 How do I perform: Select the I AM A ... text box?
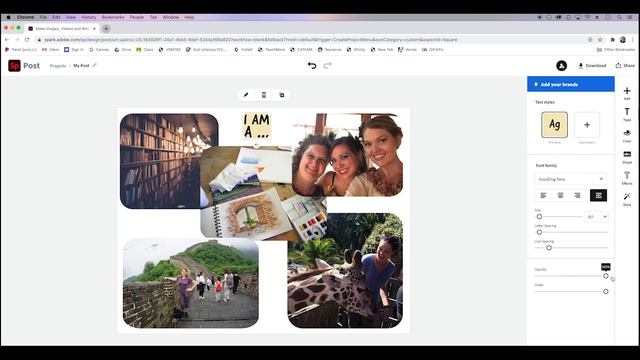coord(256,126)
